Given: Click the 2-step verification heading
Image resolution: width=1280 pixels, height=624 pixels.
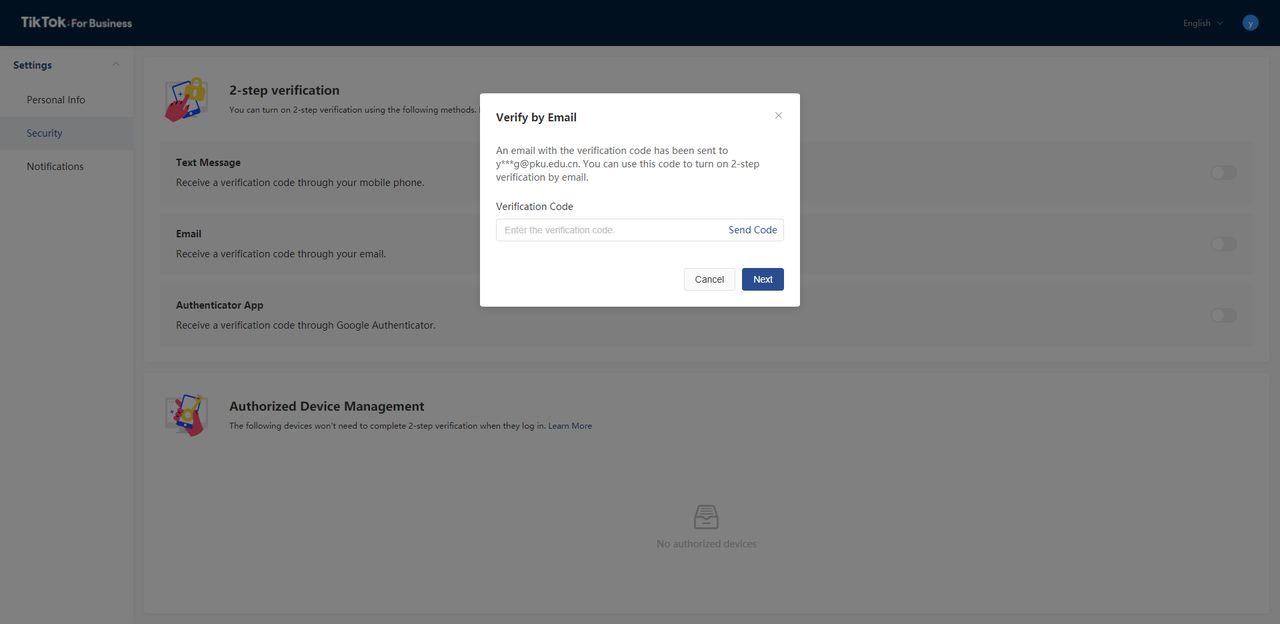Looking at the screenshot, I should click(x=284, y=90).
